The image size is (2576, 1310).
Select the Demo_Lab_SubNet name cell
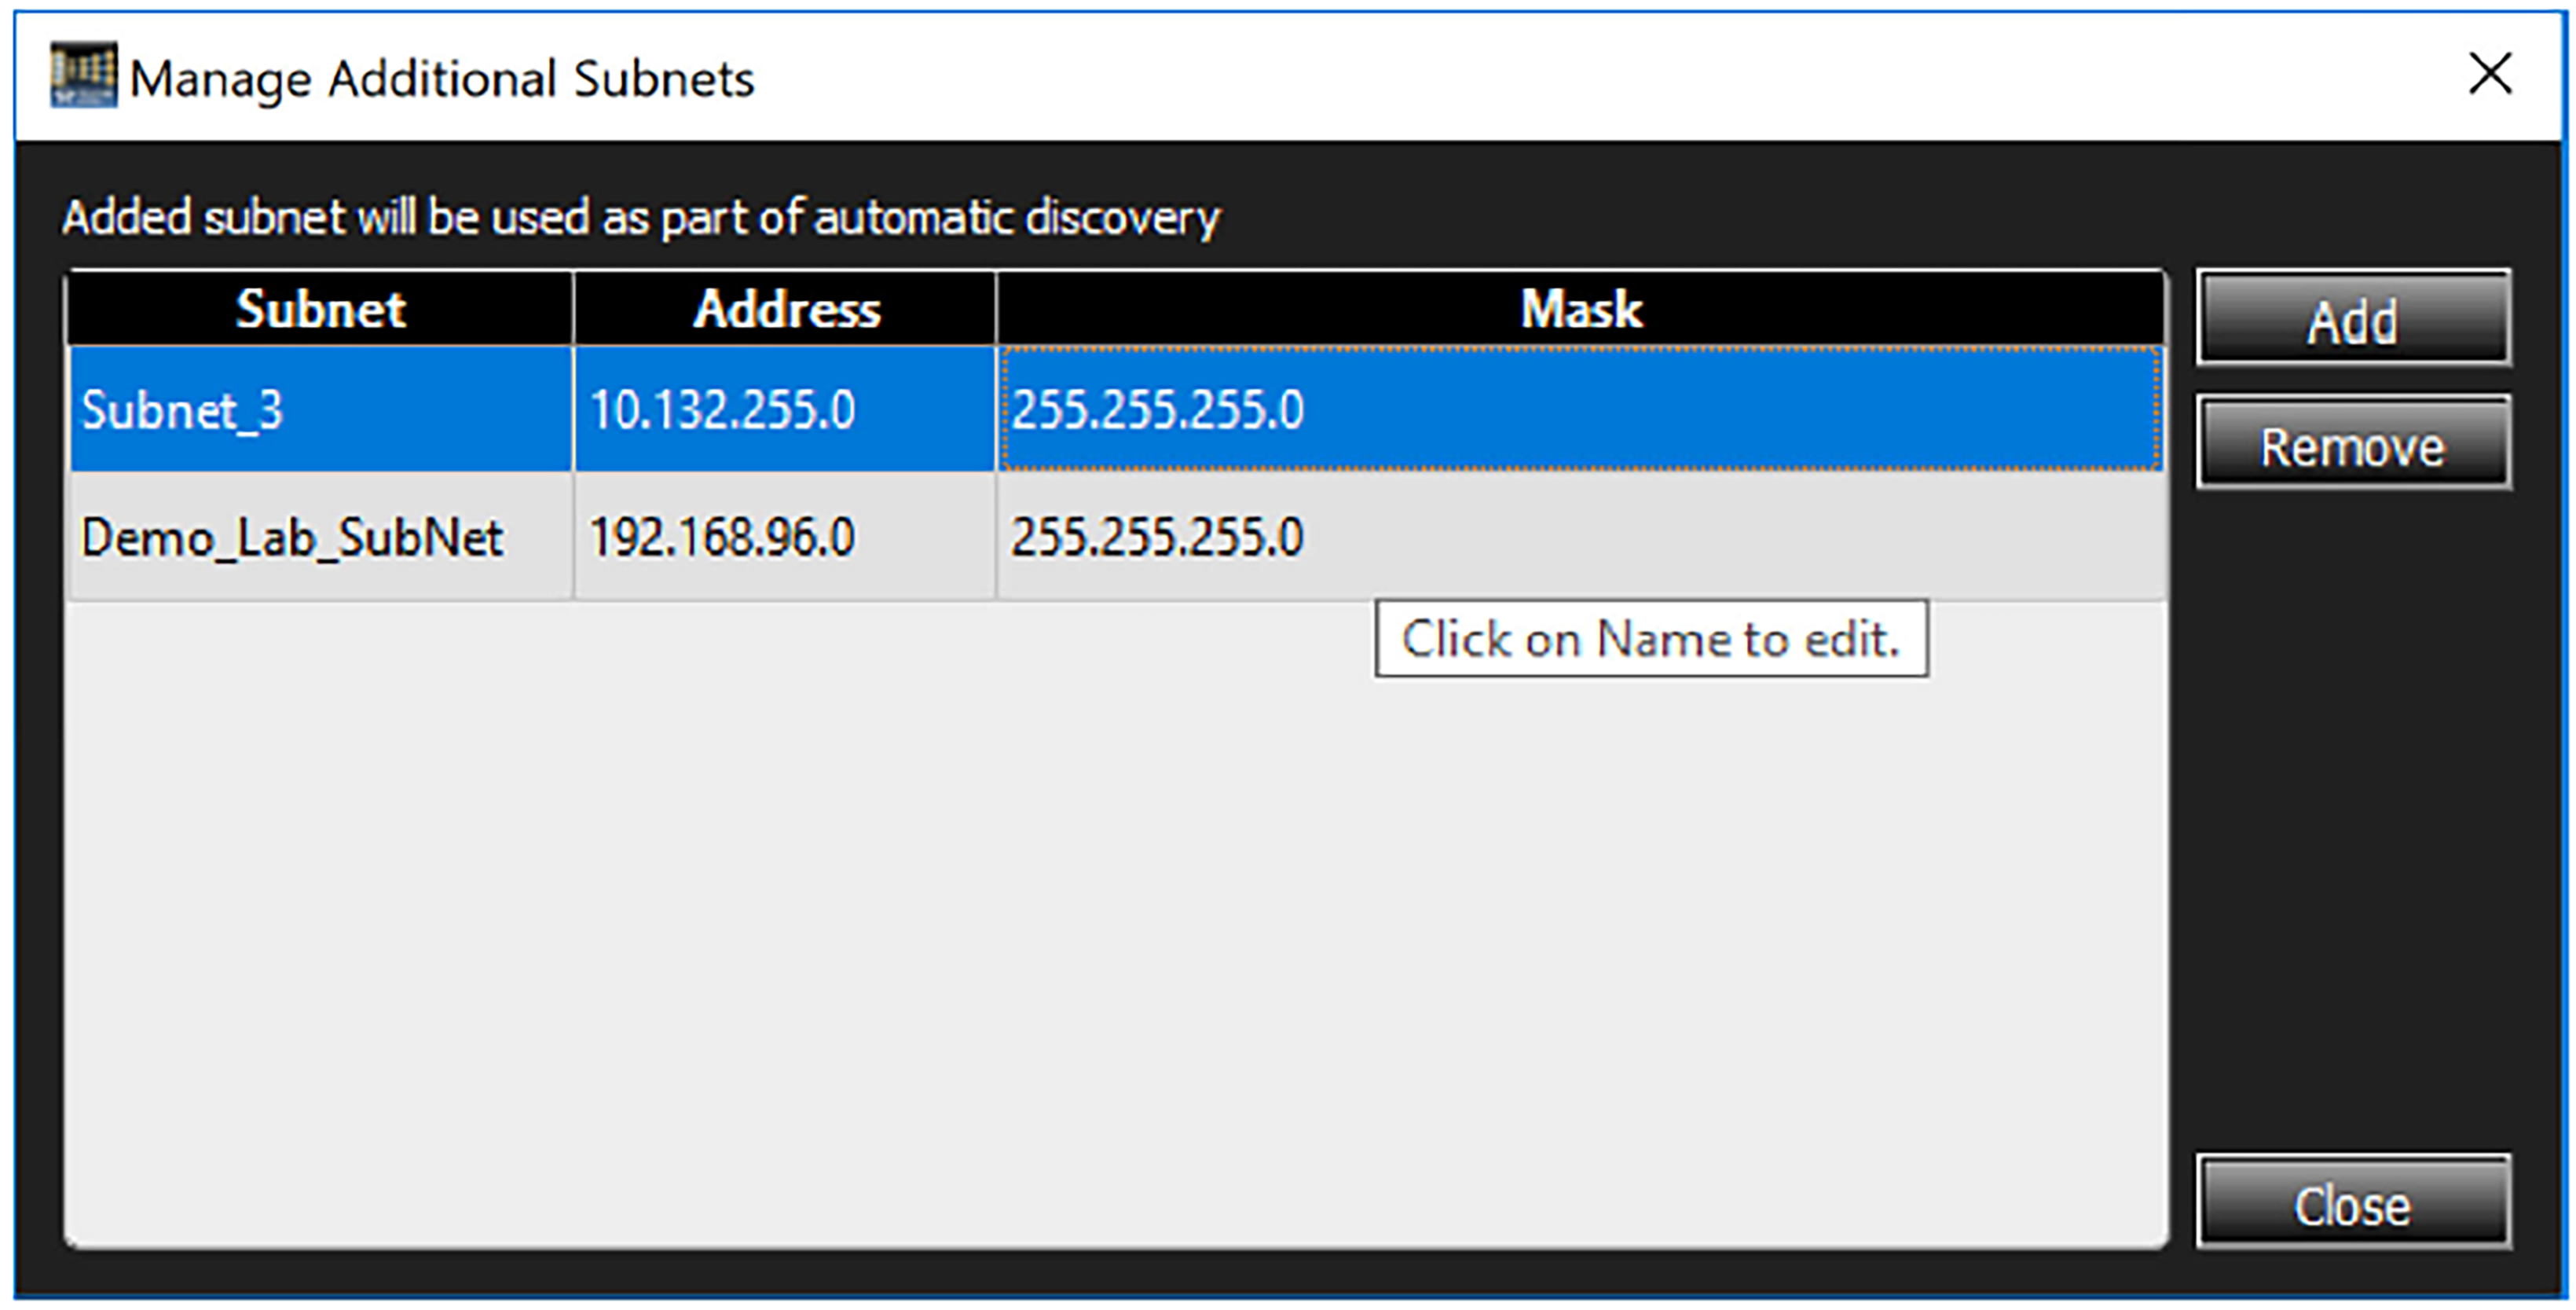point(320,536)
